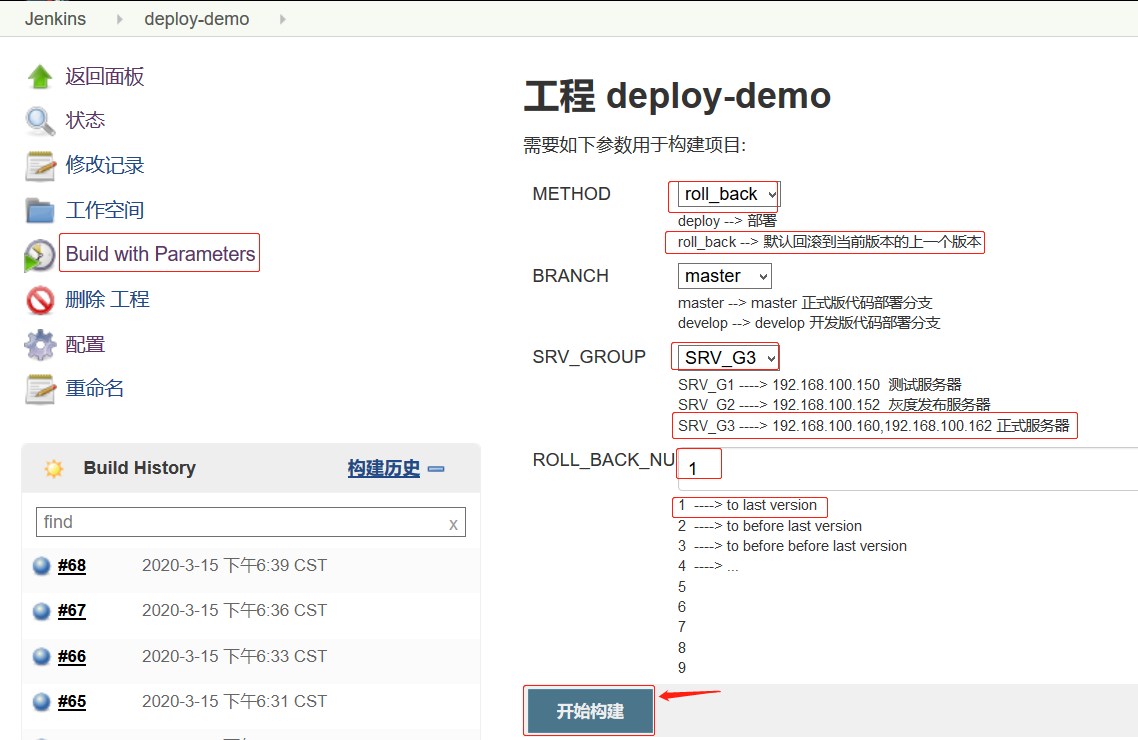The height and width of the screenshot is (740, 1138).
Task: Click timestamp 2020-3-15 下午6:31 CST
Action: 234,702
